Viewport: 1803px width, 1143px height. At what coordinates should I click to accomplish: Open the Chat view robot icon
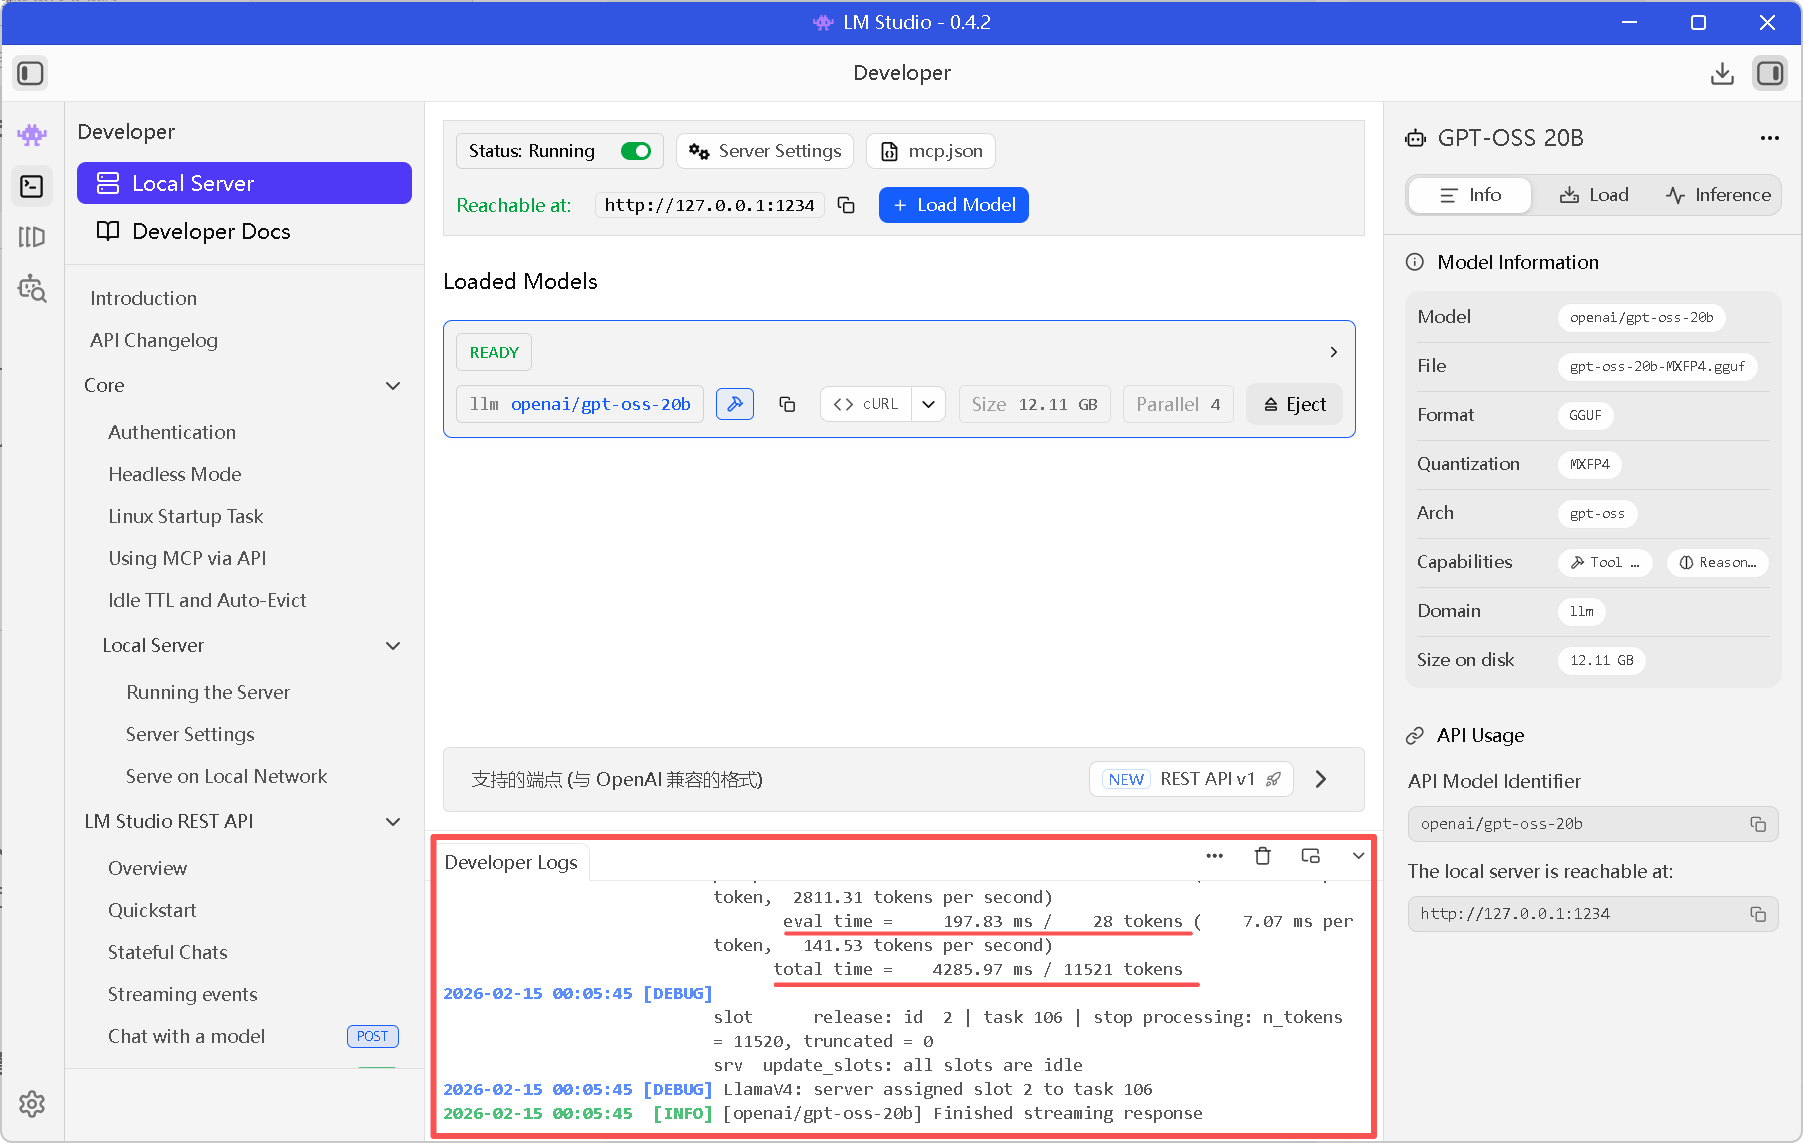coord(32,134)
